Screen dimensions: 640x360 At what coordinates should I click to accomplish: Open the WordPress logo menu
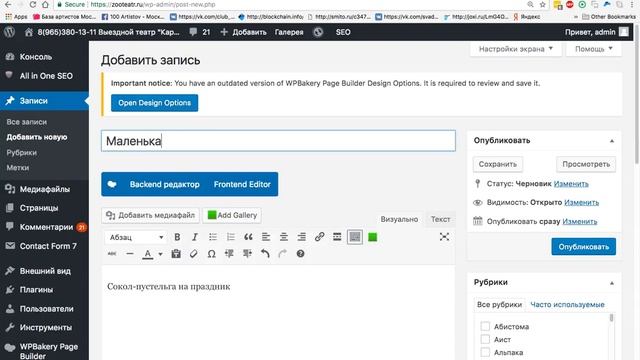click(x=10, y=32)
